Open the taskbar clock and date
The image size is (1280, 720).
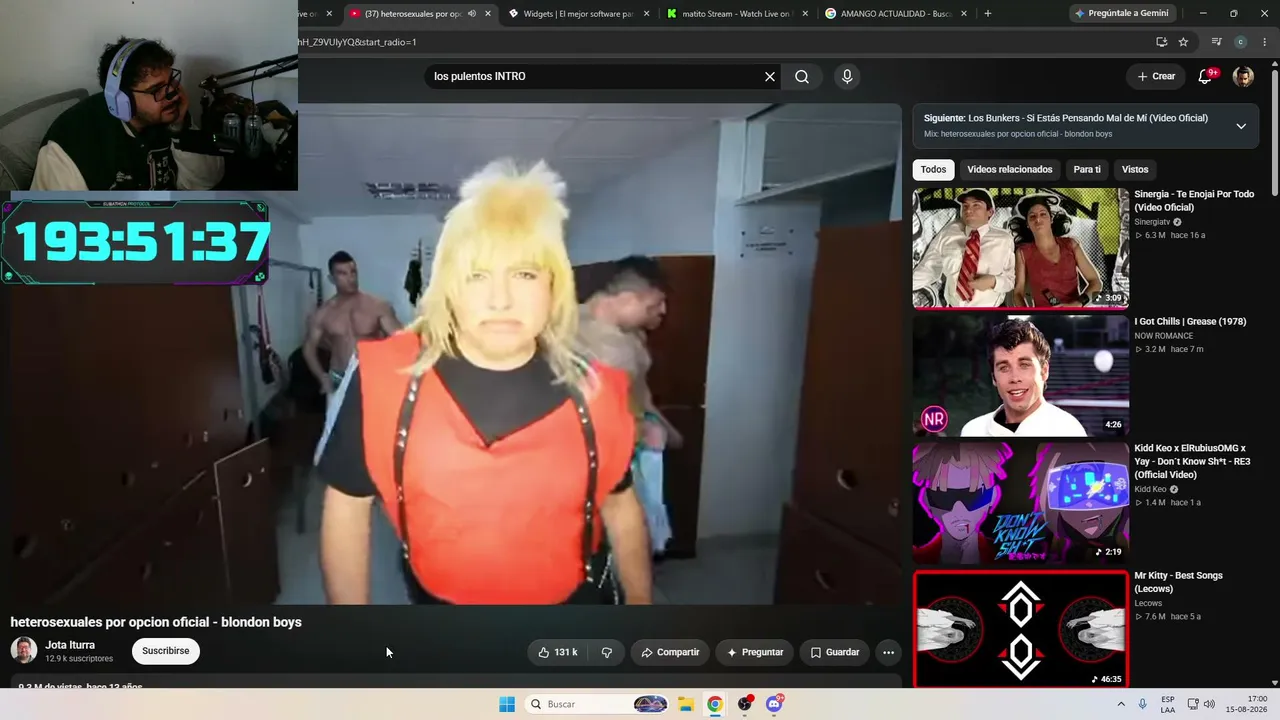[x=1249, y=704]
